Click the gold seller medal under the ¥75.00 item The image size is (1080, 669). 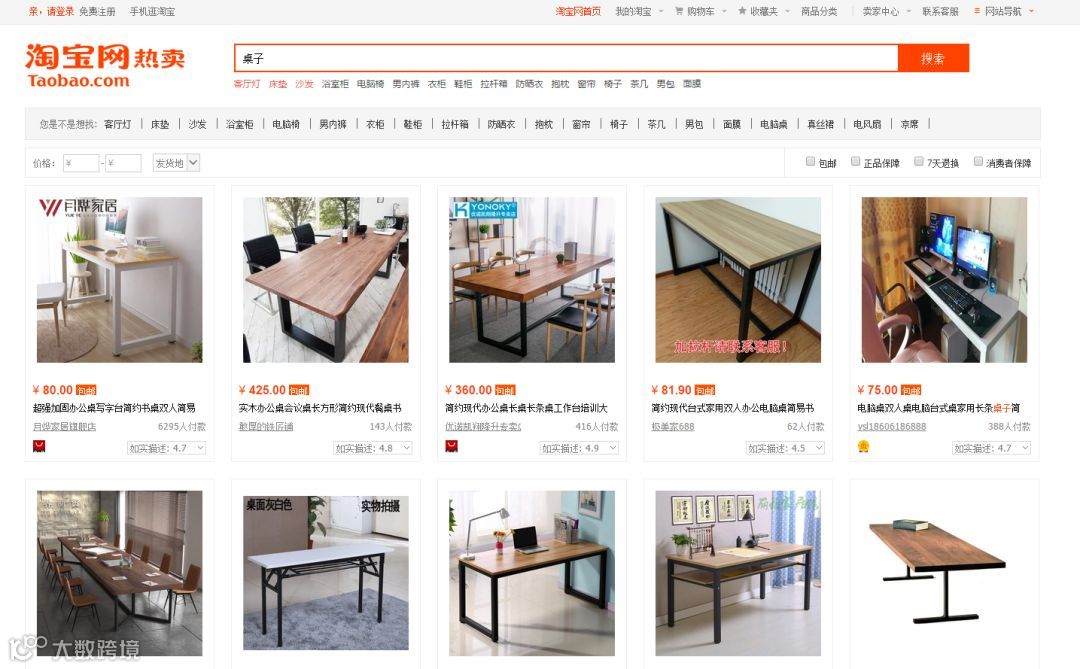[863, 446]
